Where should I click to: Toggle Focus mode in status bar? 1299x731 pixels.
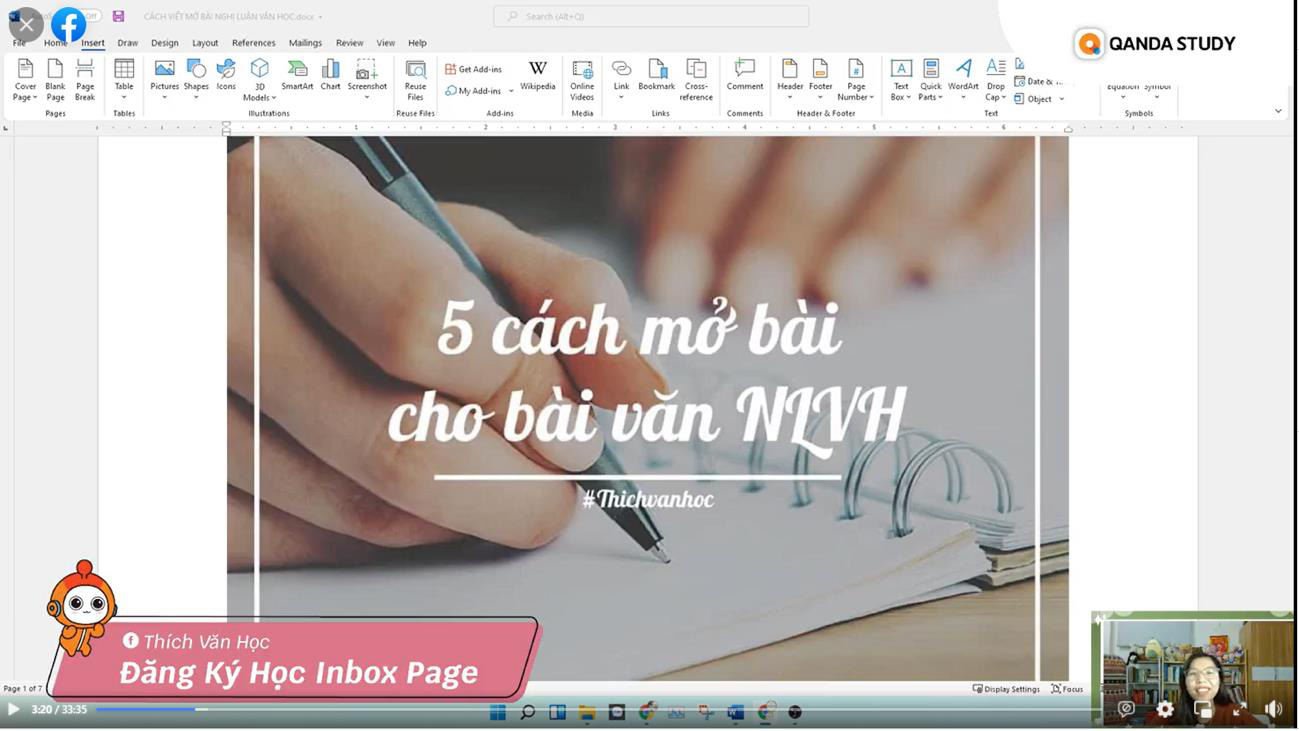pos(1067,689)
